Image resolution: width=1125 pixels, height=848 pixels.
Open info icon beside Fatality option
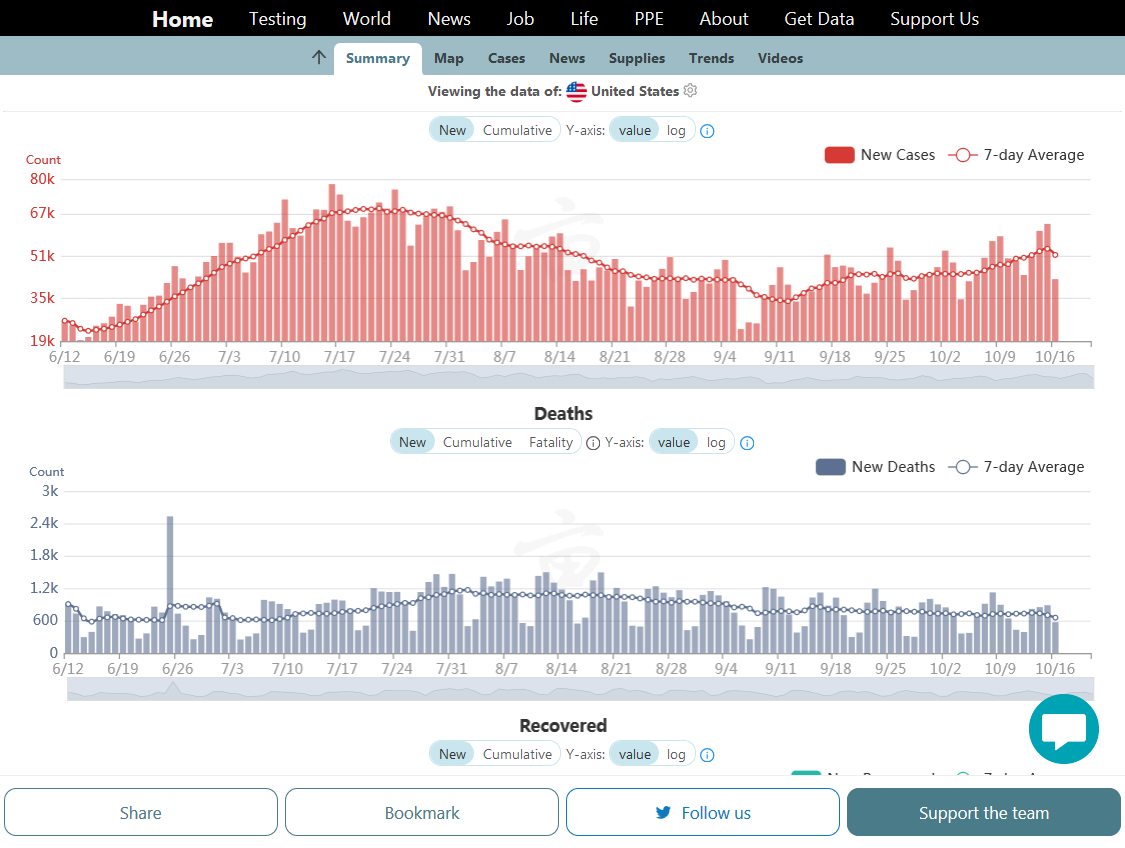[593, 443]
